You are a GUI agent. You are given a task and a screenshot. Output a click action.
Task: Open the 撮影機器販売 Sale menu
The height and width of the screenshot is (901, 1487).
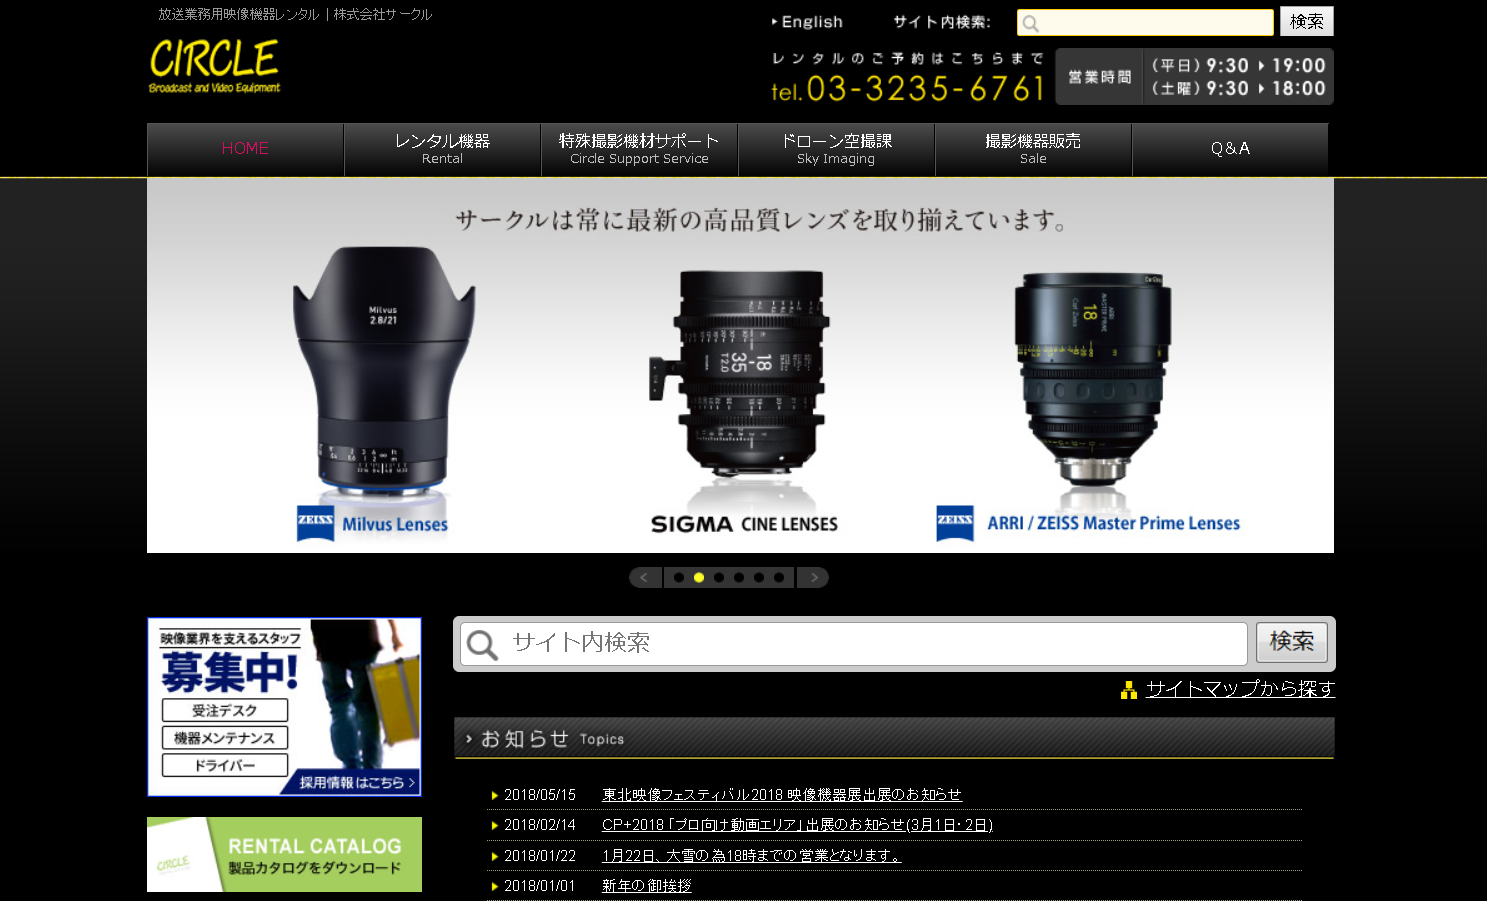coord(1033,149)
